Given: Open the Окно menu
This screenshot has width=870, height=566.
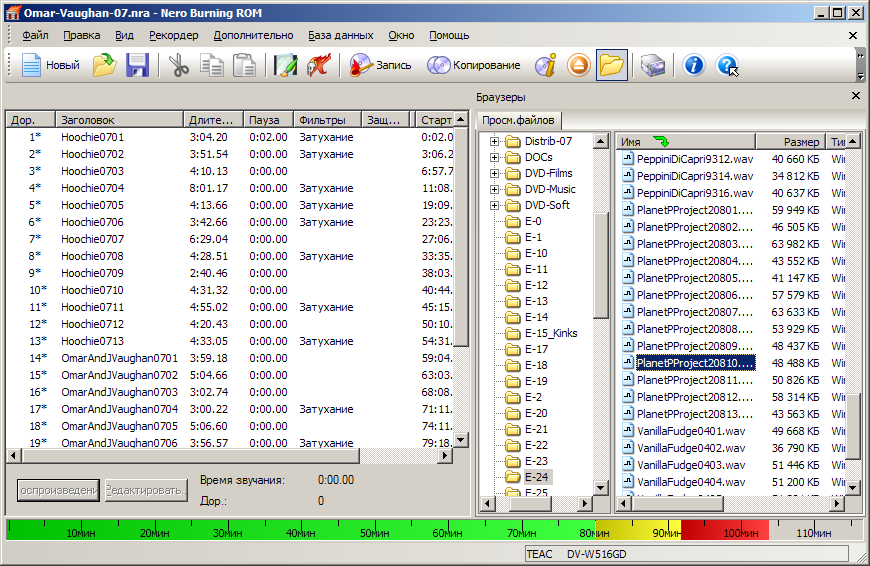Looking at the screenshot, I should 401,36.
